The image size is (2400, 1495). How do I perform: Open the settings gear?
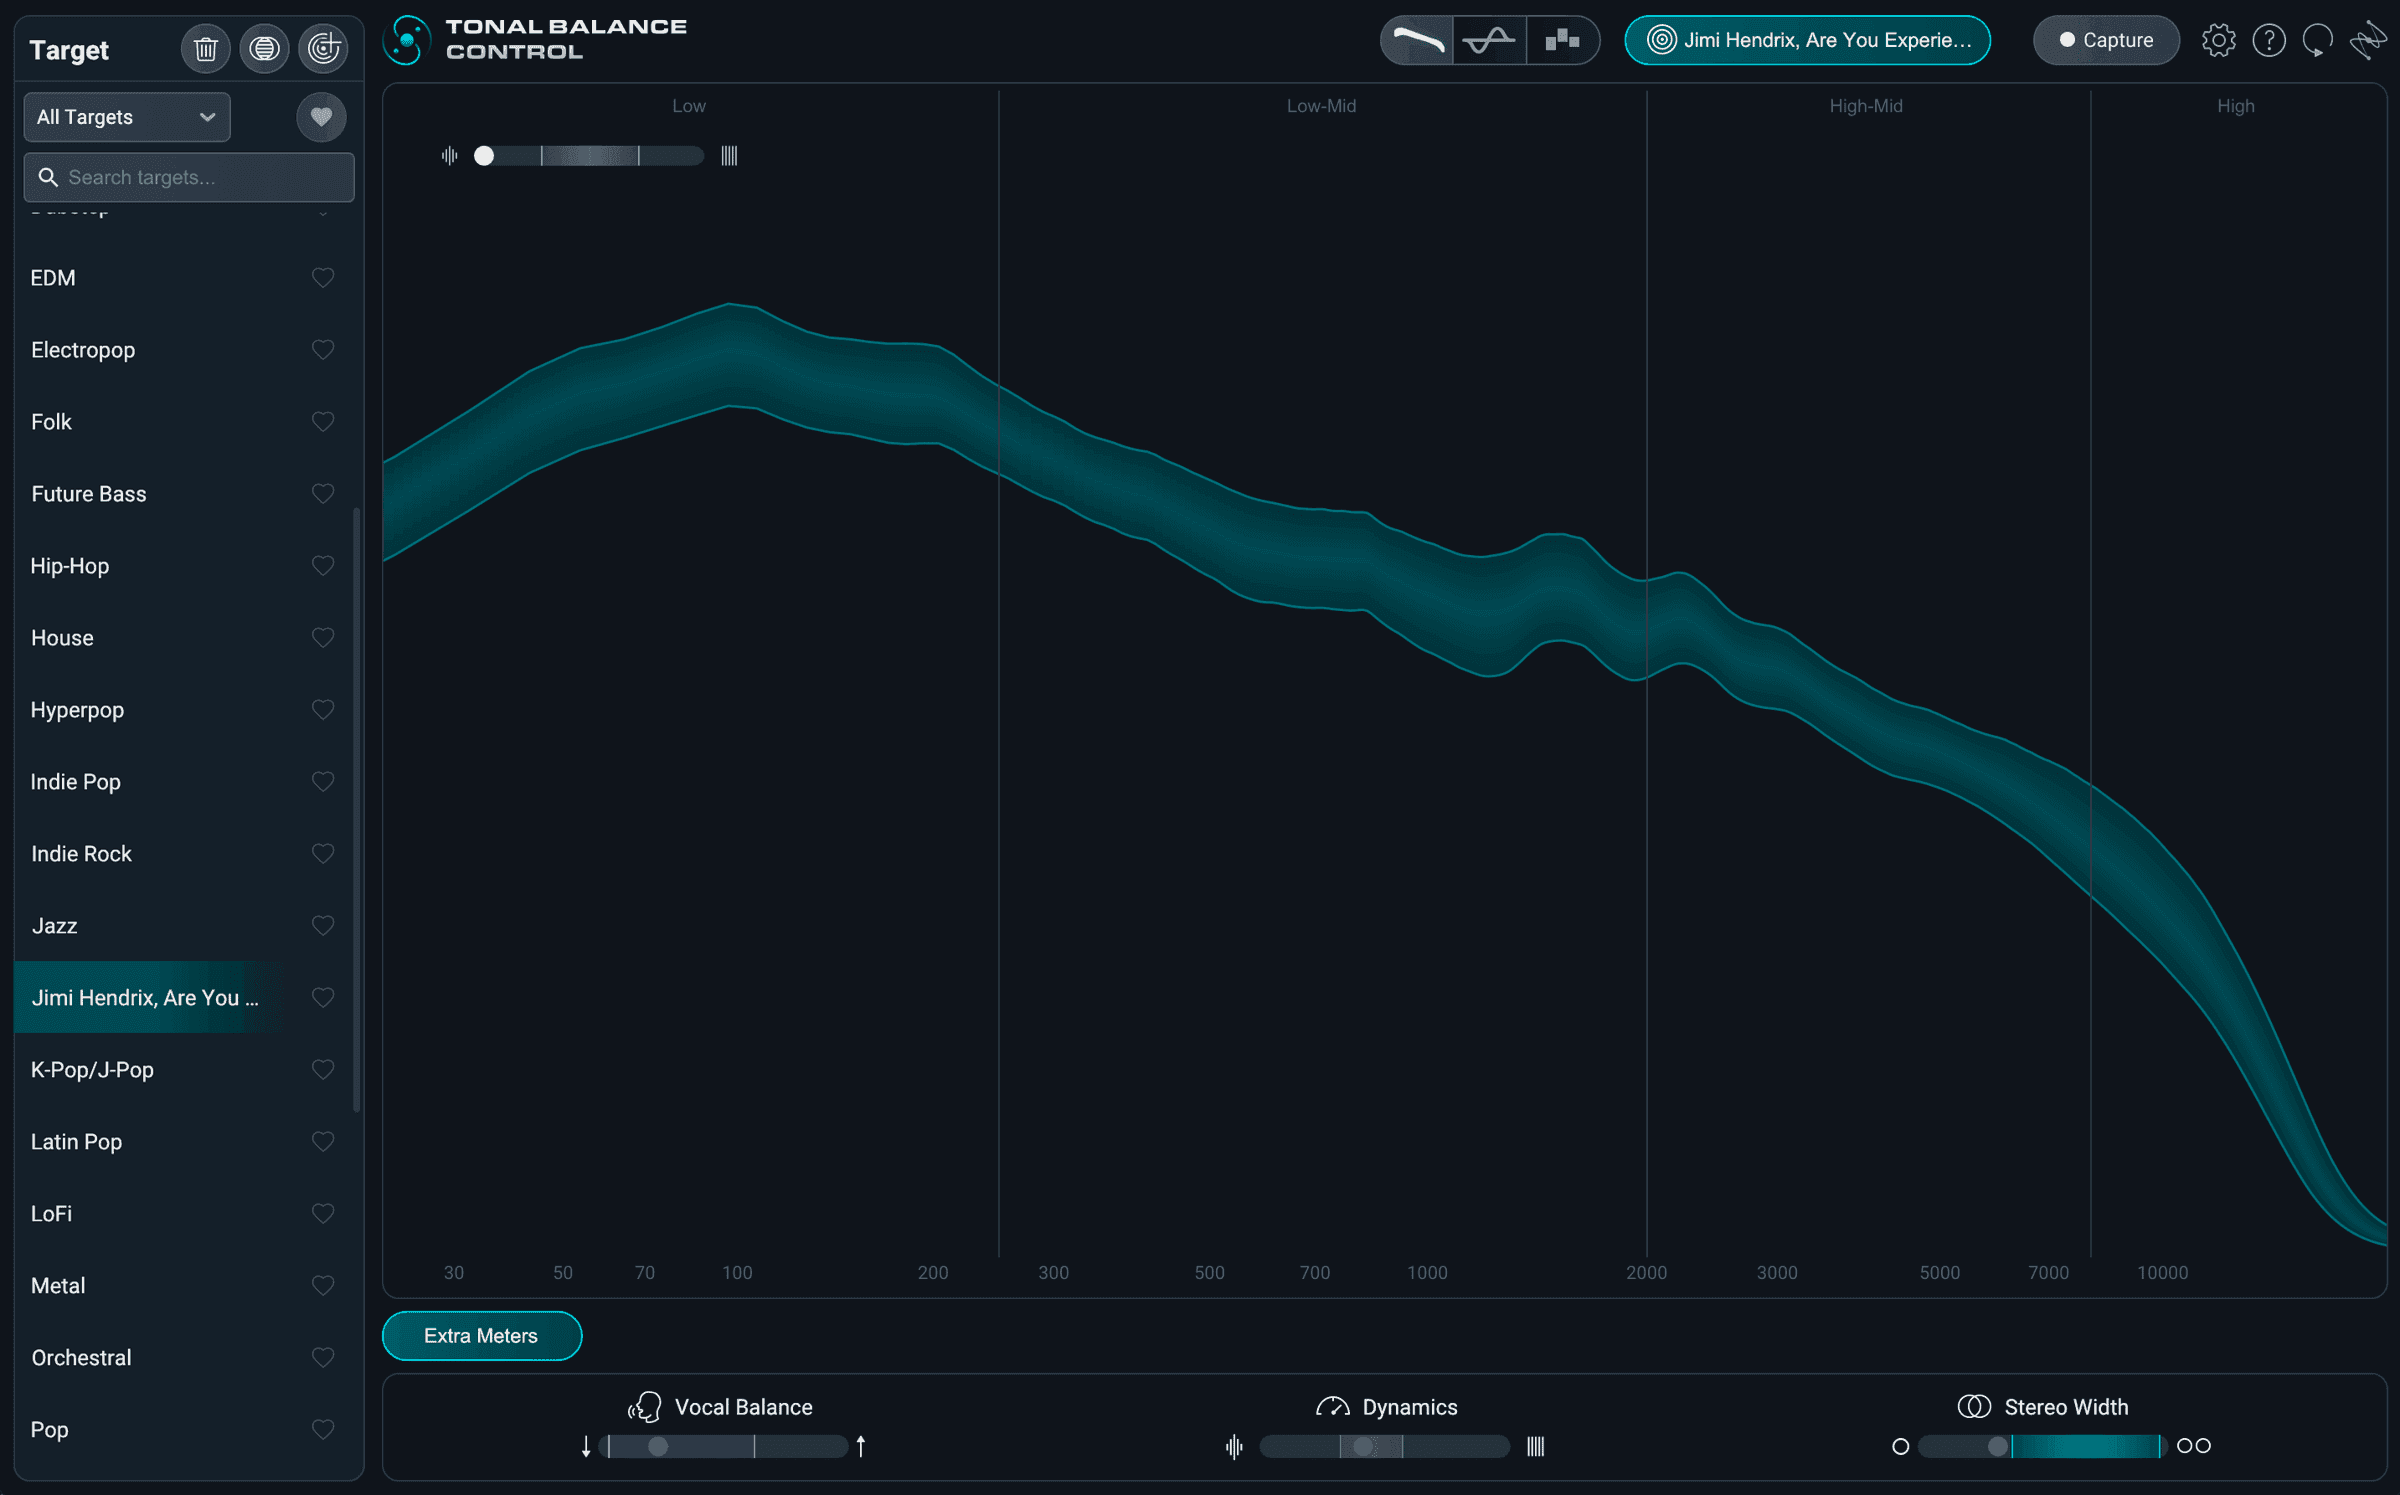pos(2218,40)
